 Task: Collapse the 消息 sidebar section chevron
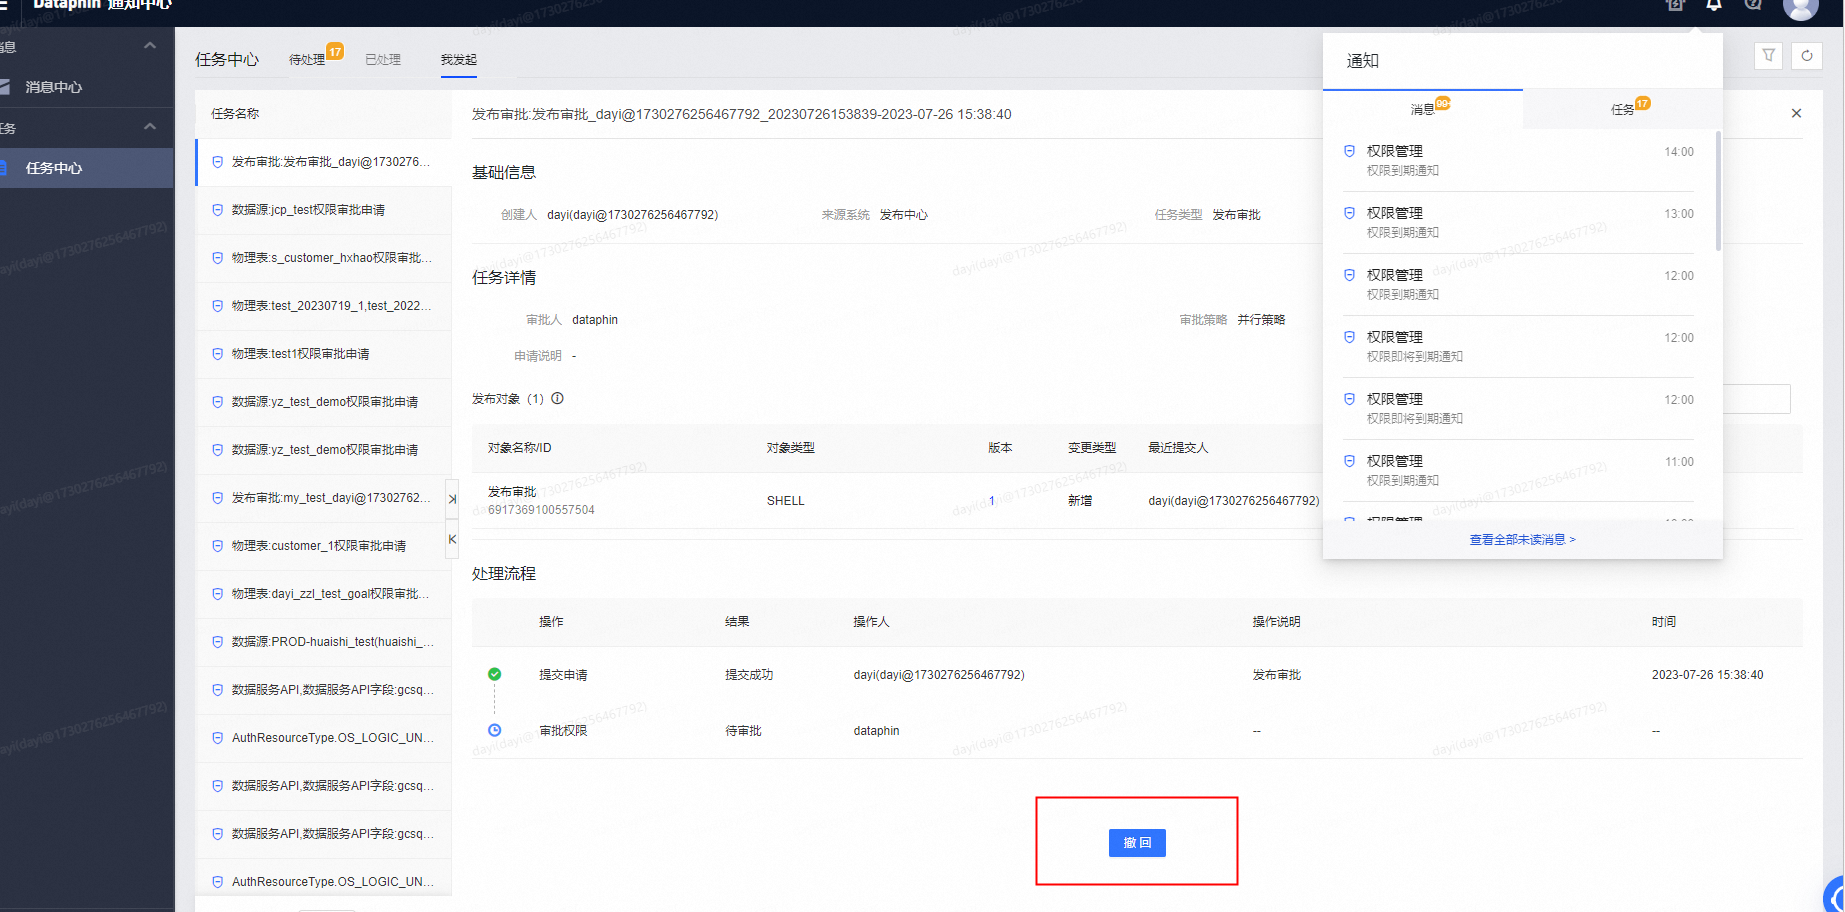click(x=150, y=46)
